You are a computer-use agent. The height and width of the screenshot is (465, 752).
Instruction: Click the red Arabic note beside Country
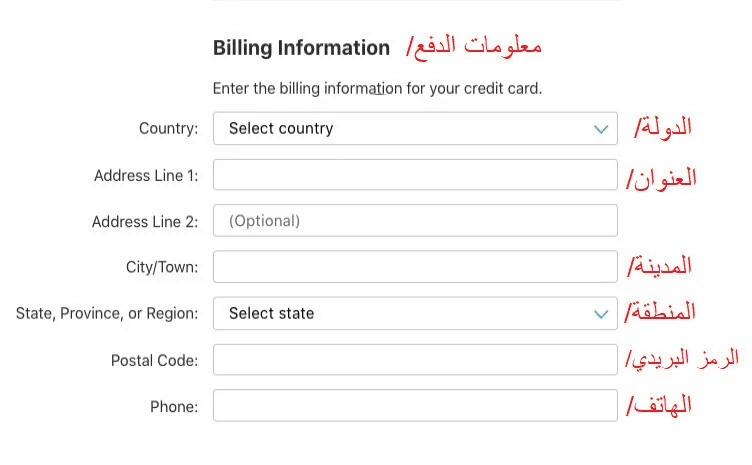(x=664, y=127)
